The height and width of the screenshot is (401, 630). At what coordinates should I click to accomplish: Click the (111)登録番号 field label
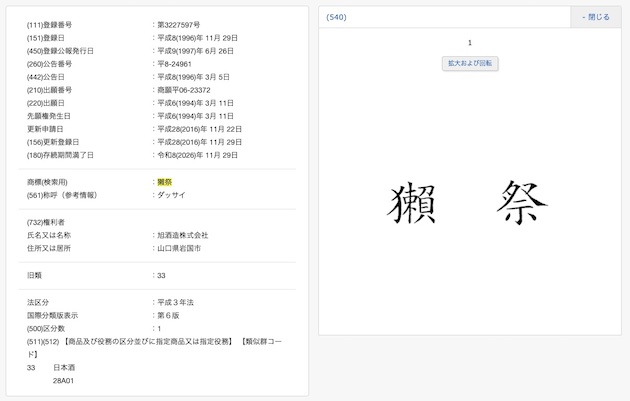[x=56, y=24]
